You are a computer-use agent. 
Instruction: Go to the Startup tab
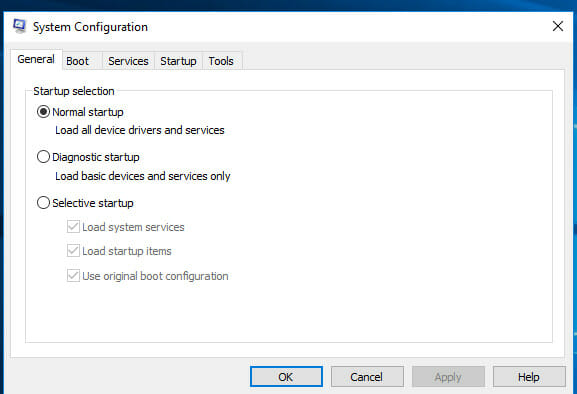point(178,61)
